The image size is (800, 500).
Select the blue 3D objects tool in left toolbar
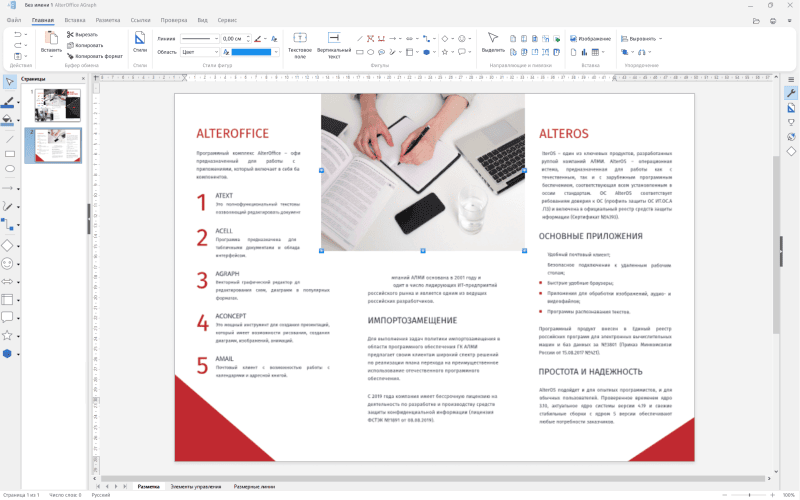[x=7, y=354]
